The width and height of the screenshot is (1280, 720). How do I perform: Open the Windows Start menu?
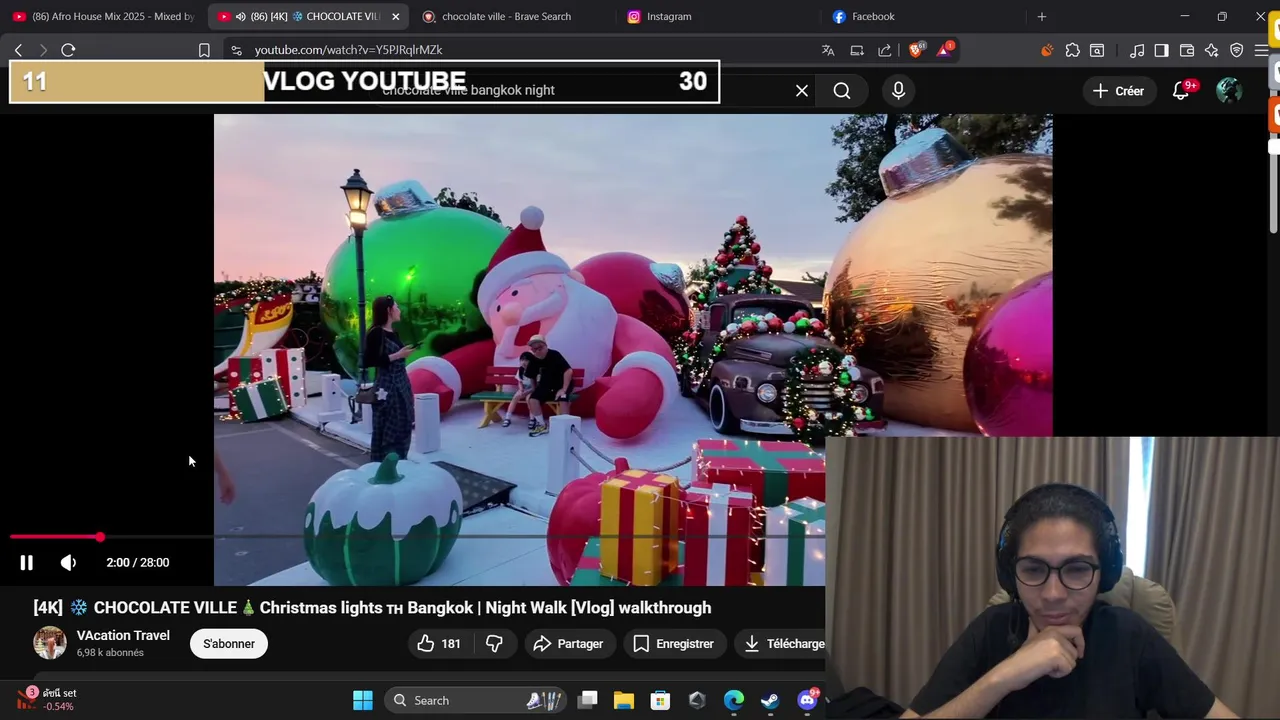point(363,700)
